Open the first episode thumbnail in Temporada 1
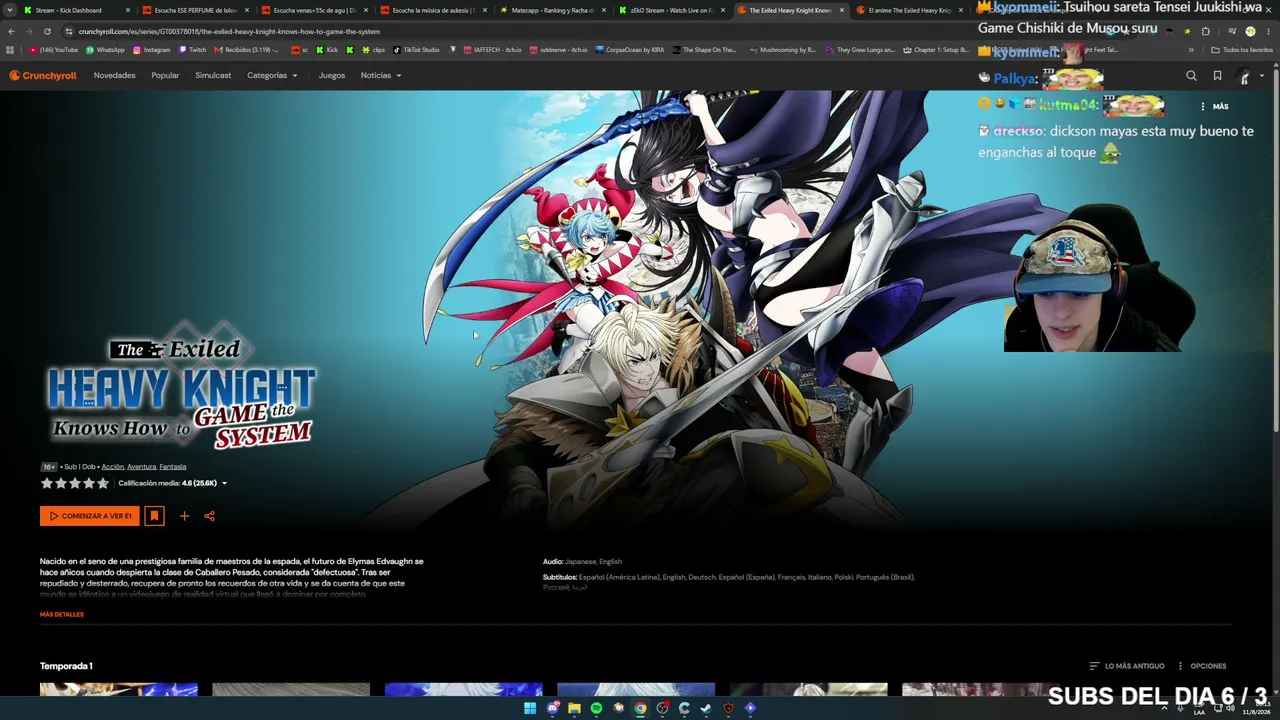1280x720 pixels. click(119, 690)
